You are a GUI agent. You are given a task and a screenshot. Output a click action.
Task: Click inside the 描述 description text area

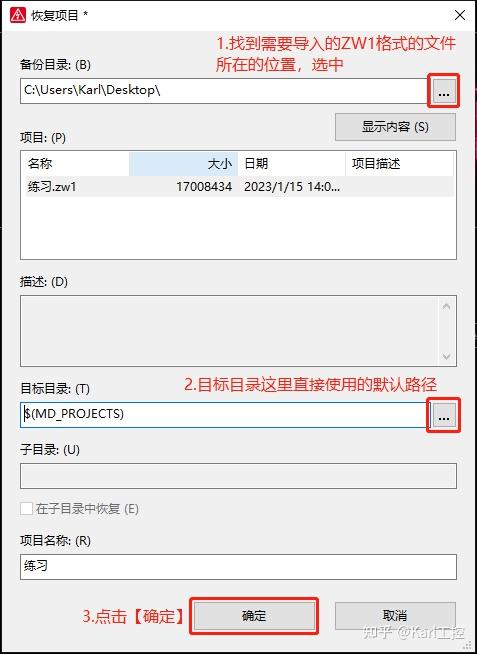[x=229, y=331]
